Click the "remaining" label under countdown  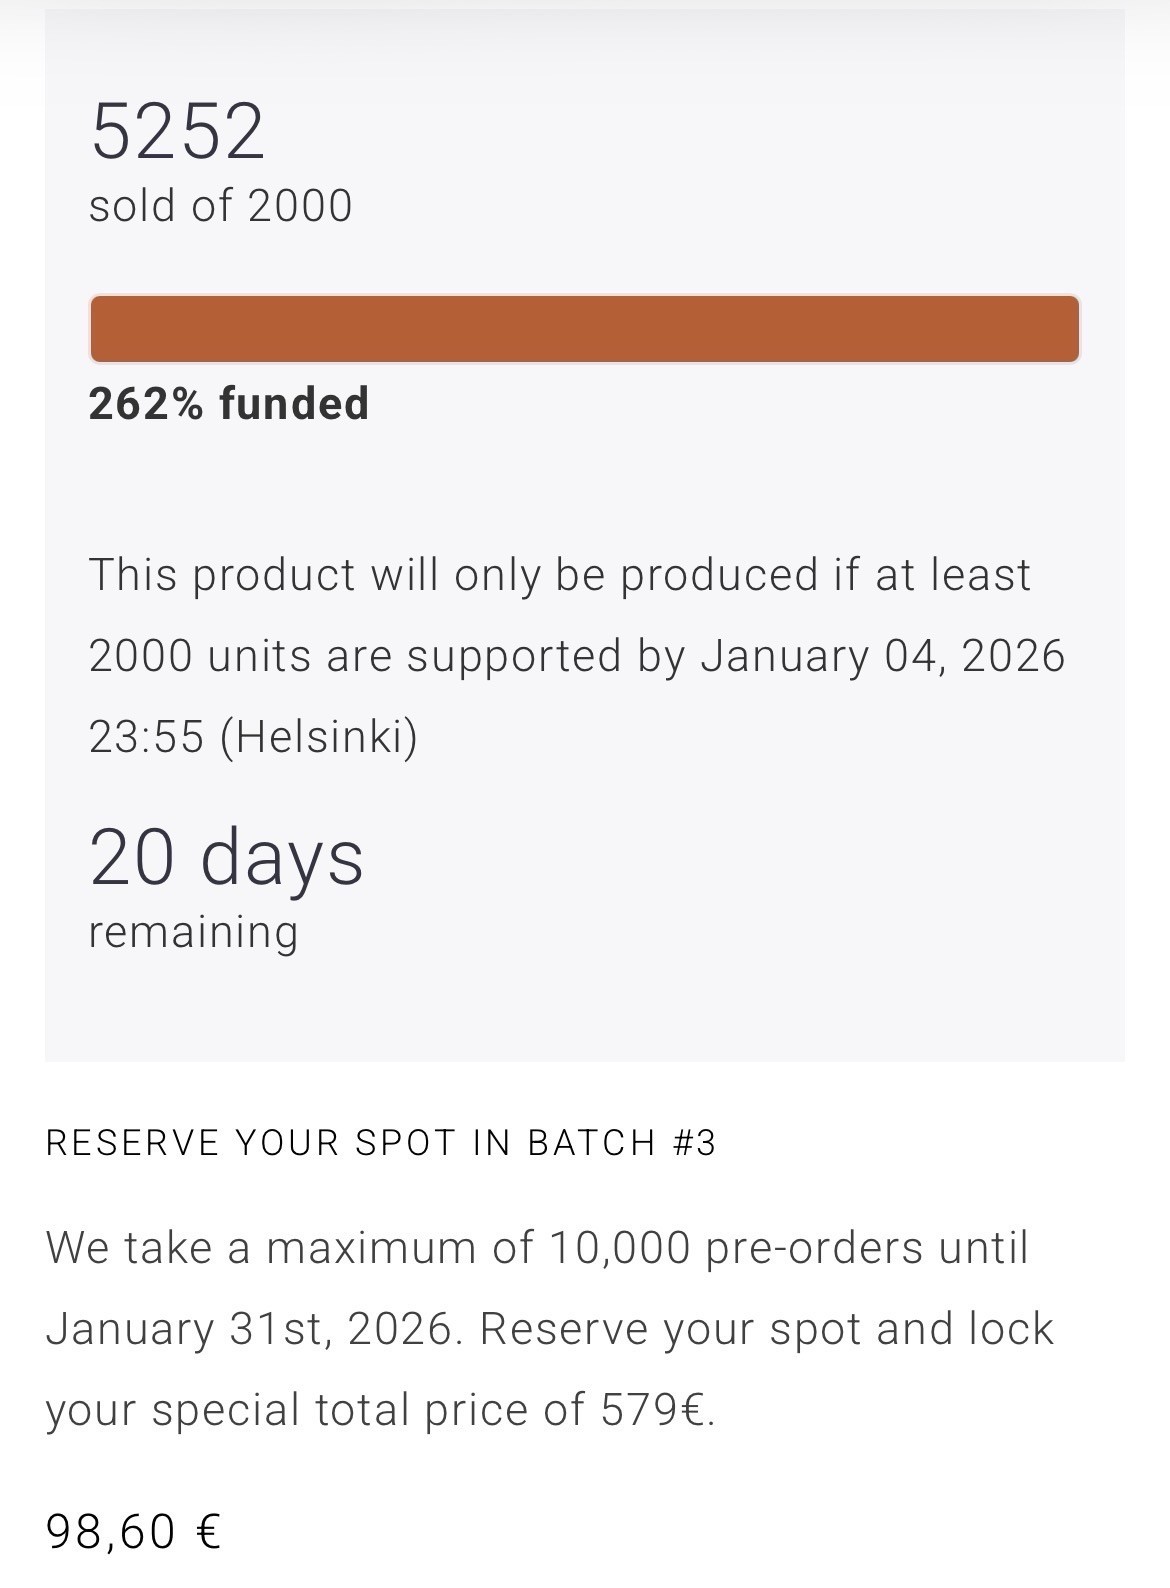pyautogui.click(x=193, y=932)
